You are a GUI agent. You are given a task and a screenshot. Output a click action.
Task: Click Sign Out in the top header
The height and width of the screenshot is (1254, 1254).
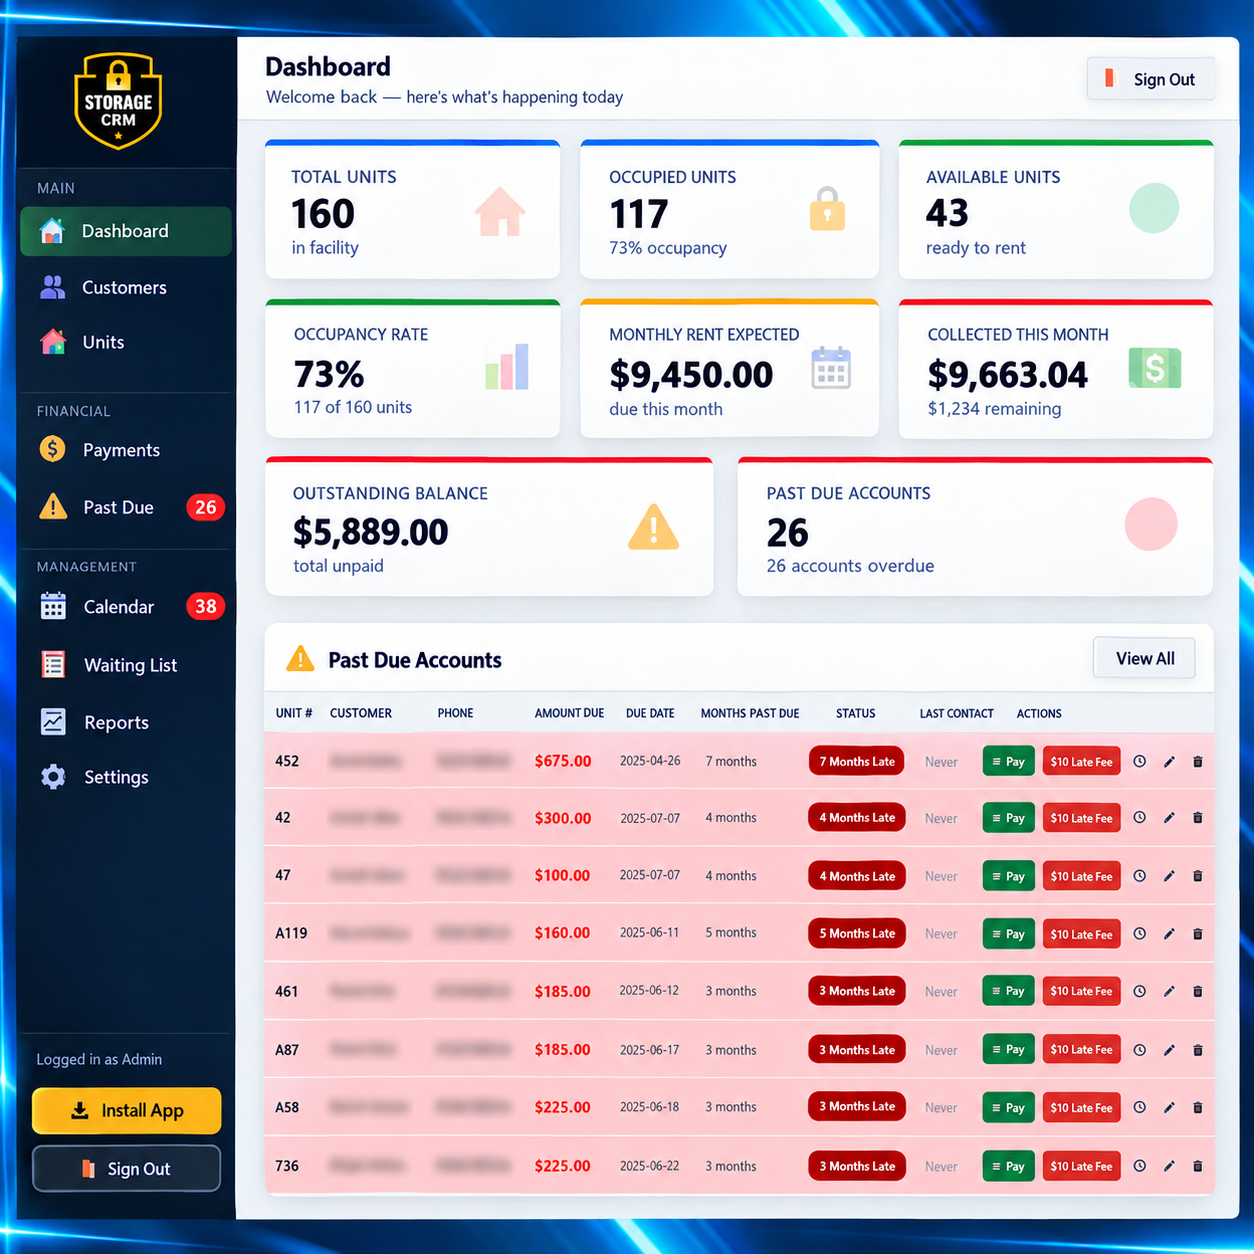click(1151, 79)
